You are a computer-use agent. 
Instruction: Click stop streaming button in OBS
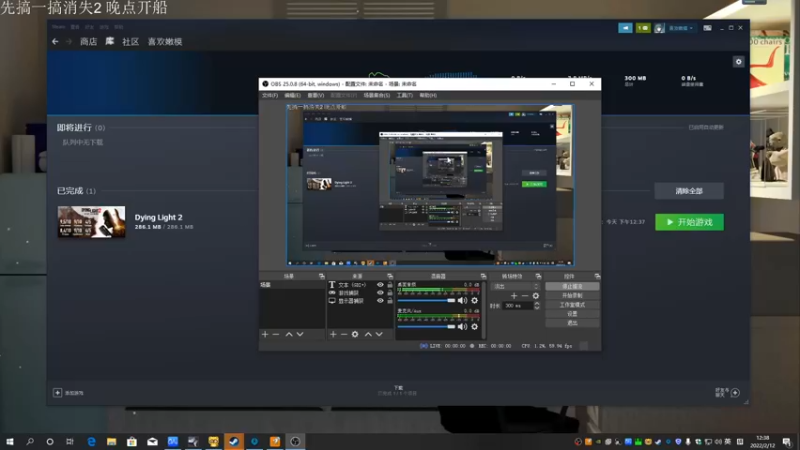pos(572,286)
